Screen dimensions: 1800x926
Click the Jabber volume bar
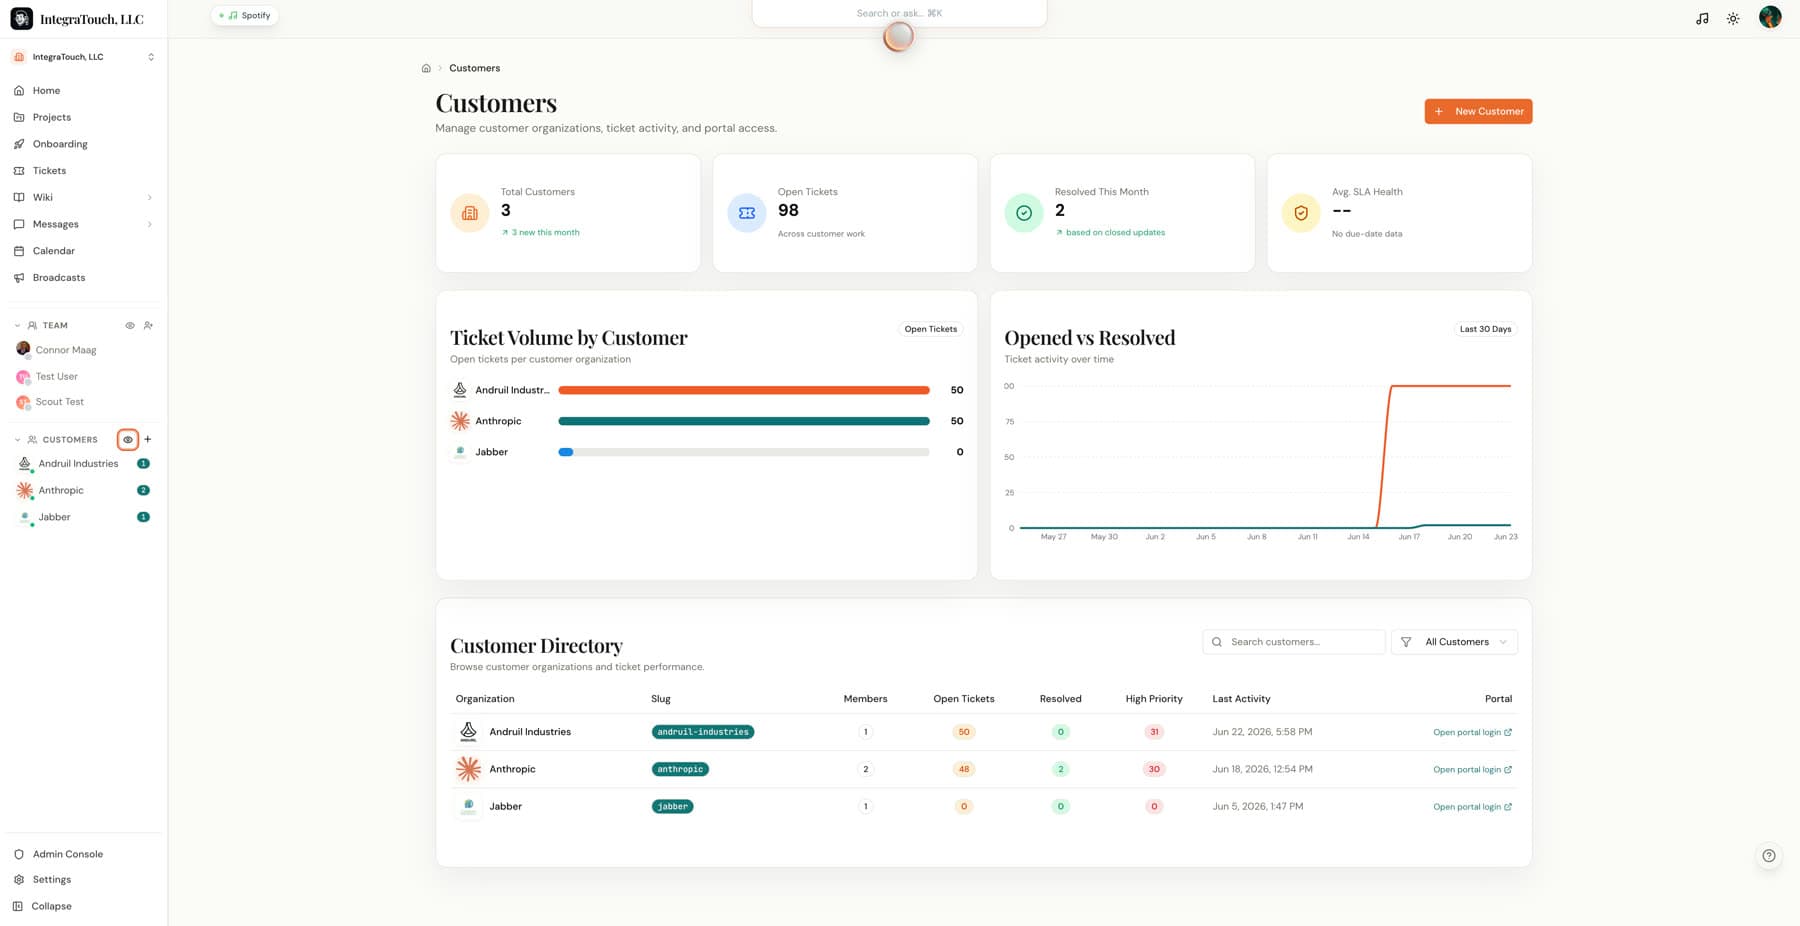(x=744, y=452)
